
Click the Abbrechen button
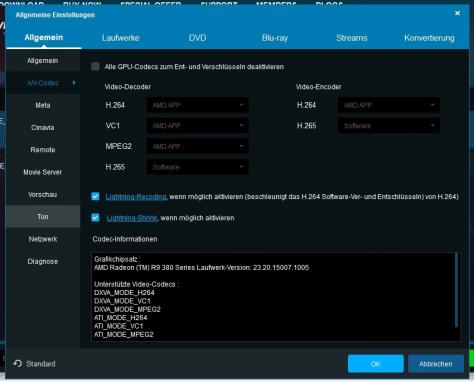(436, 364)
